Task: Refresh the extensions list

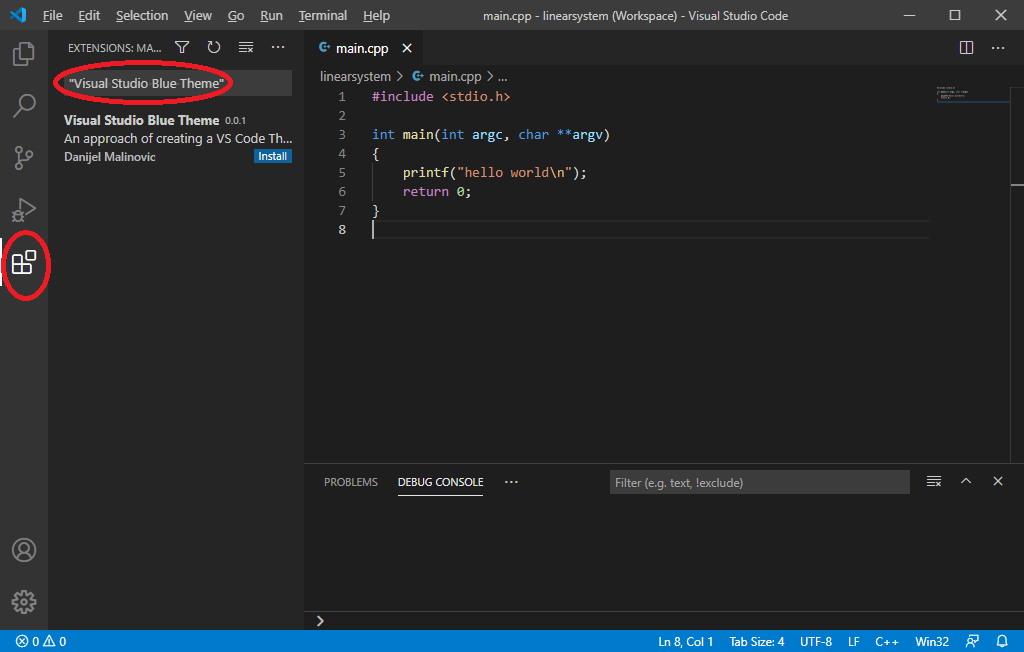Action: (x=214, y=47)
